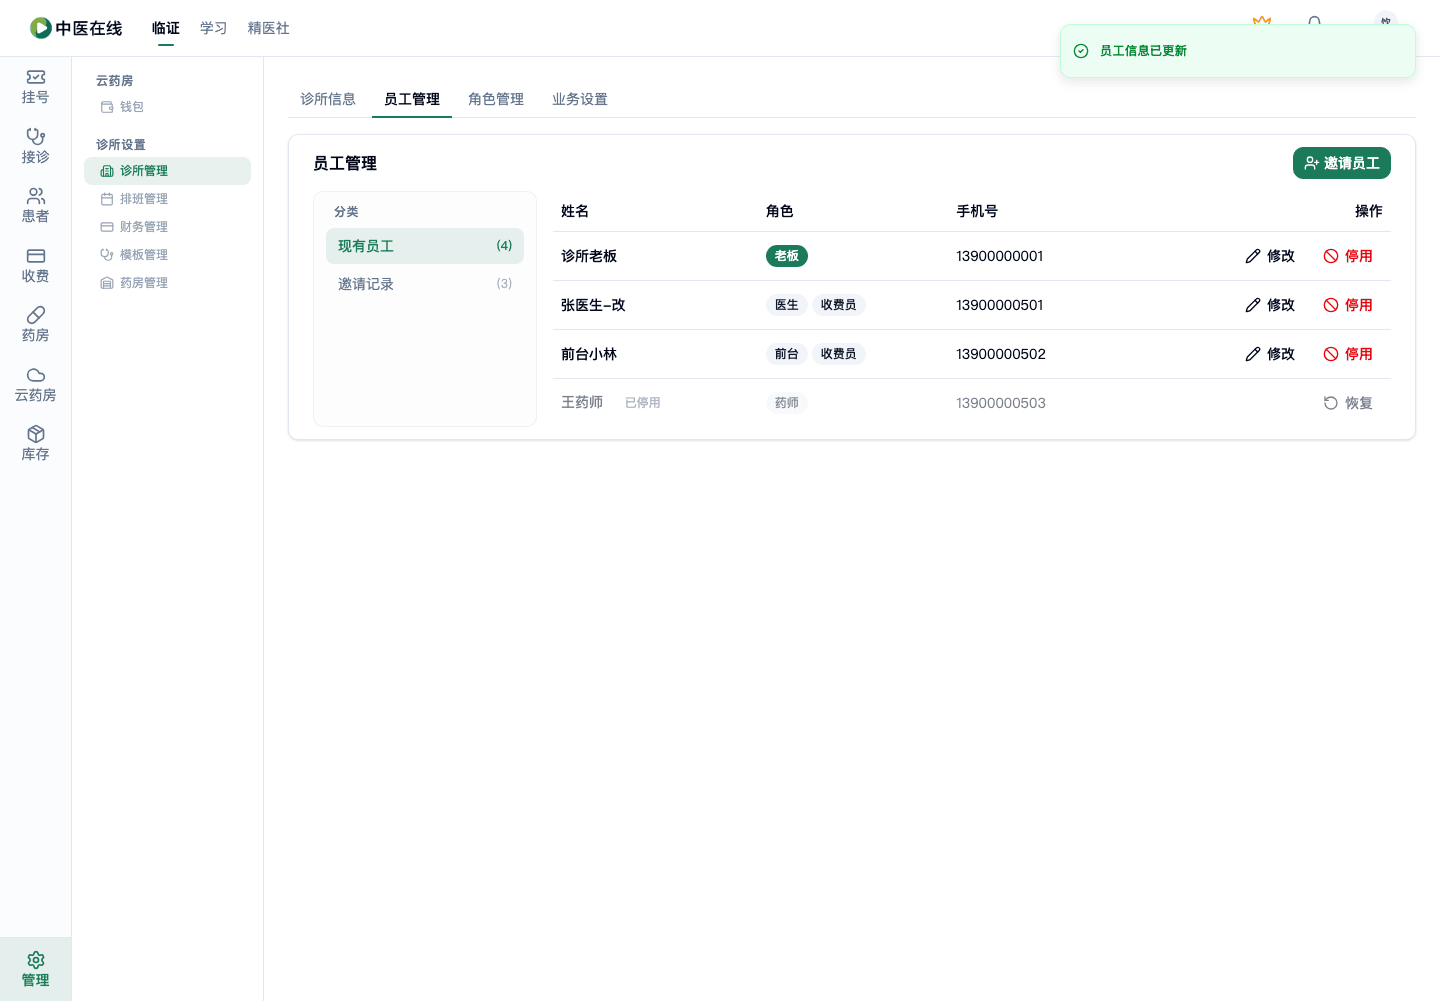This screenshot has height=1001, width=1440.
Task: Click the pencil icon for 诊所老板
Action: coord(1253,256)
